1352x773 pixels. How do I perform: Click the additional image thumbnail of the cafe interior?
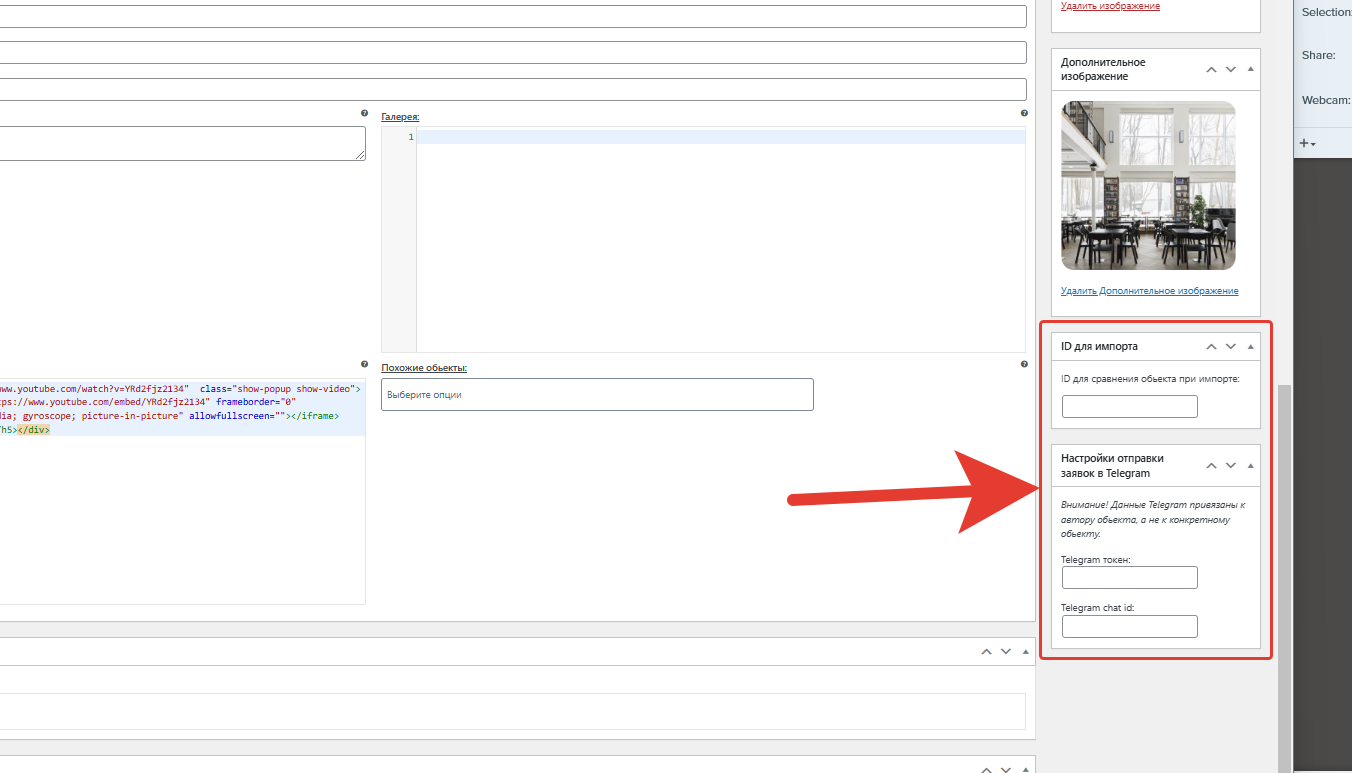click(1148, 185)
